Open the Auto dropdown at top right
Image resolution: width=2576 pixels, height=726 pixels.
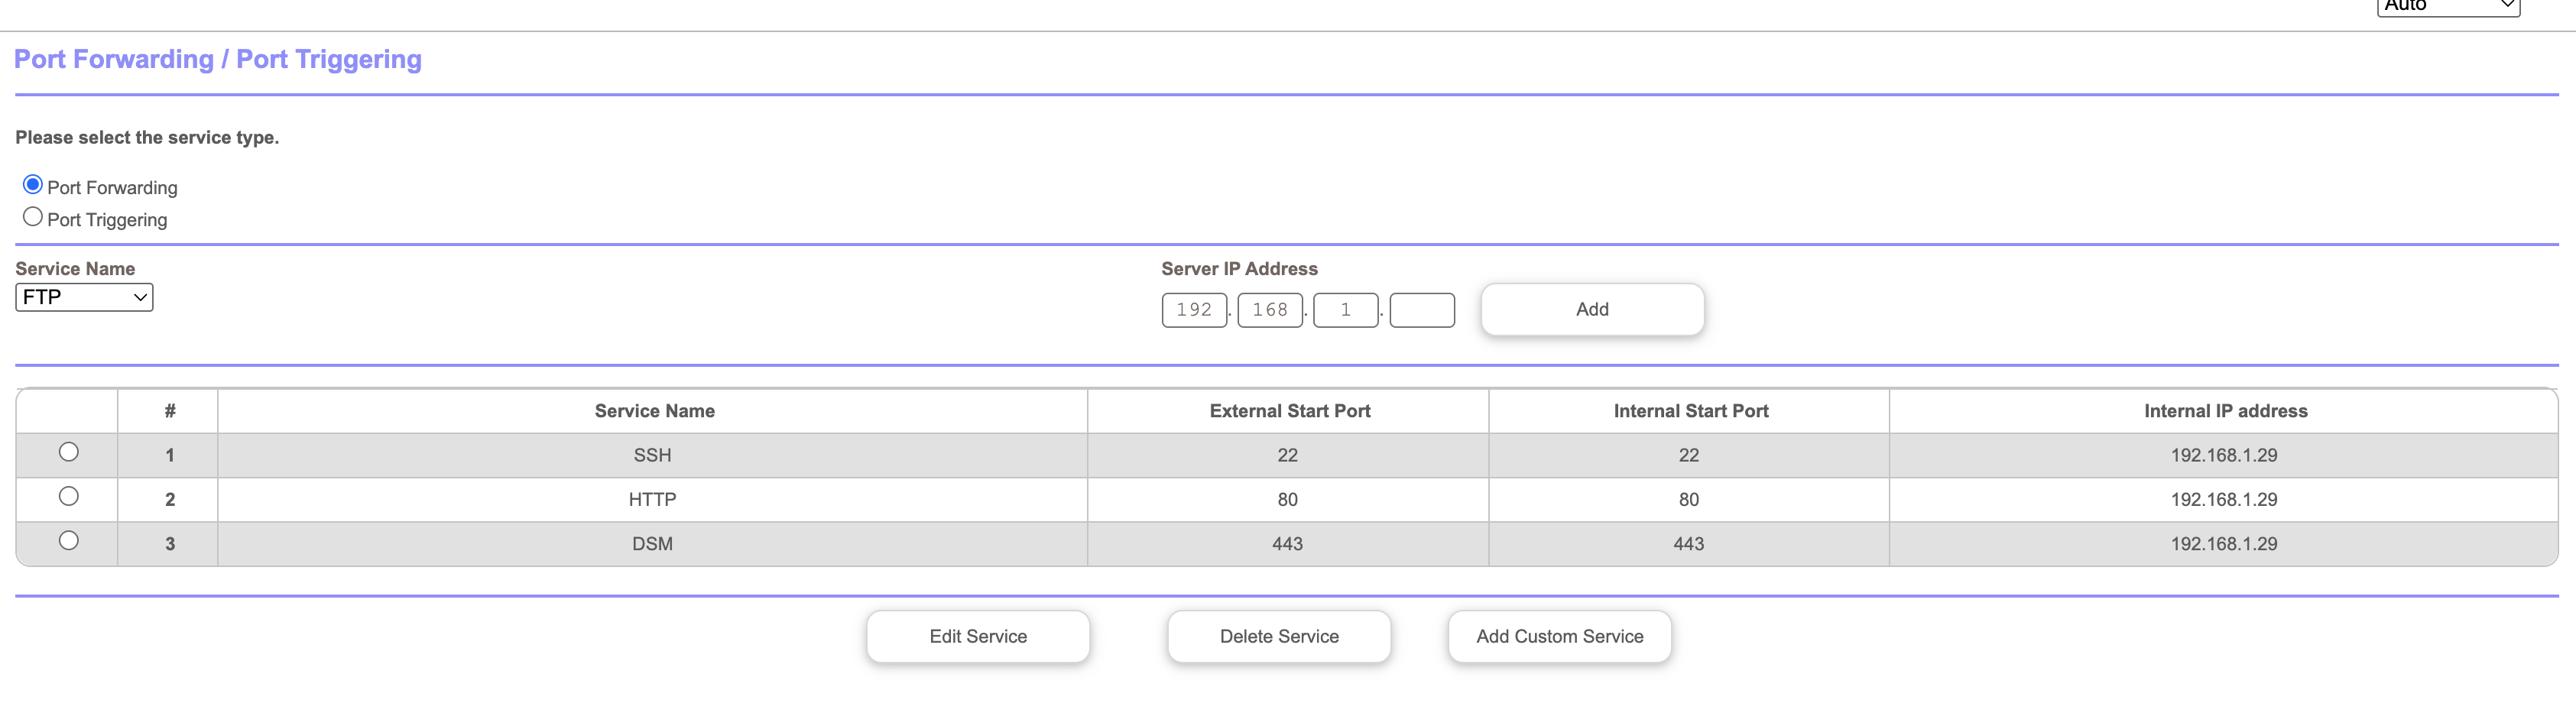(2447, 6)
